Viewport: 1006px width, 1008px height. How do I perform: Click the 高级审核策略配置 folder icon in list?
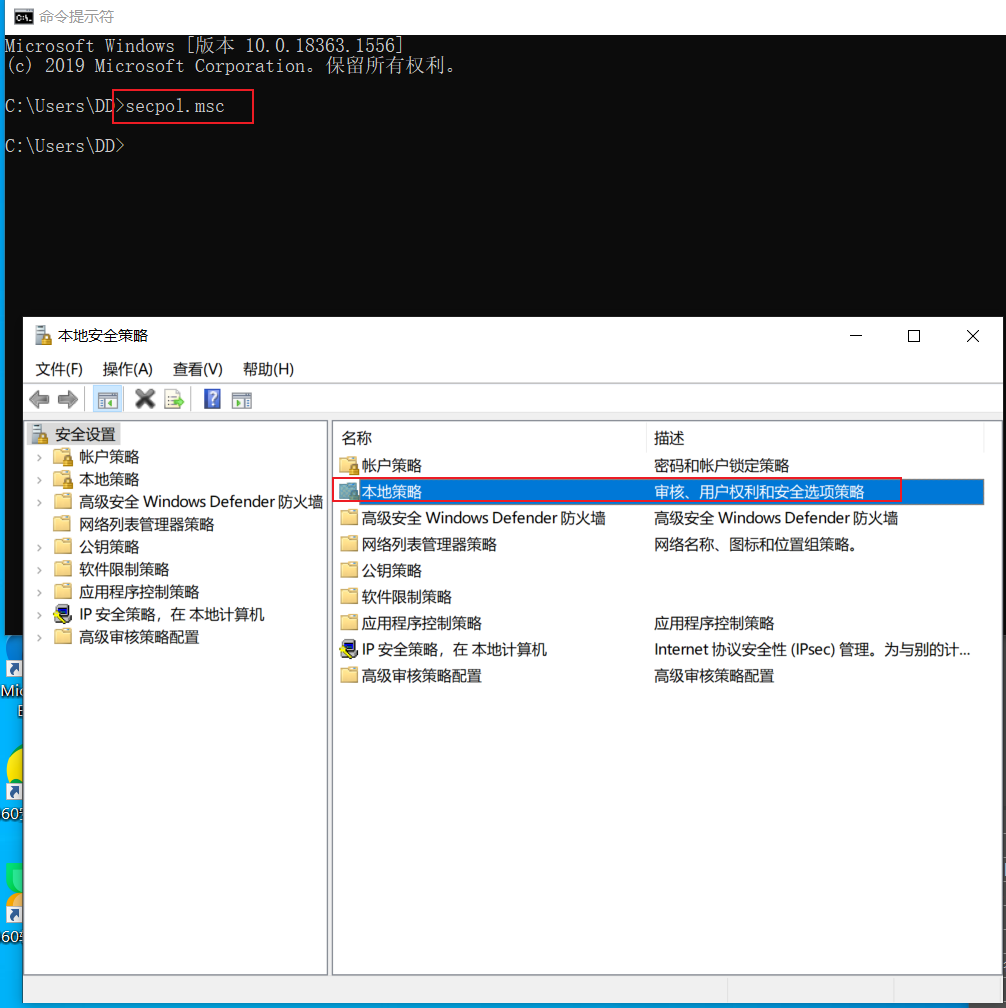point(349,676)
